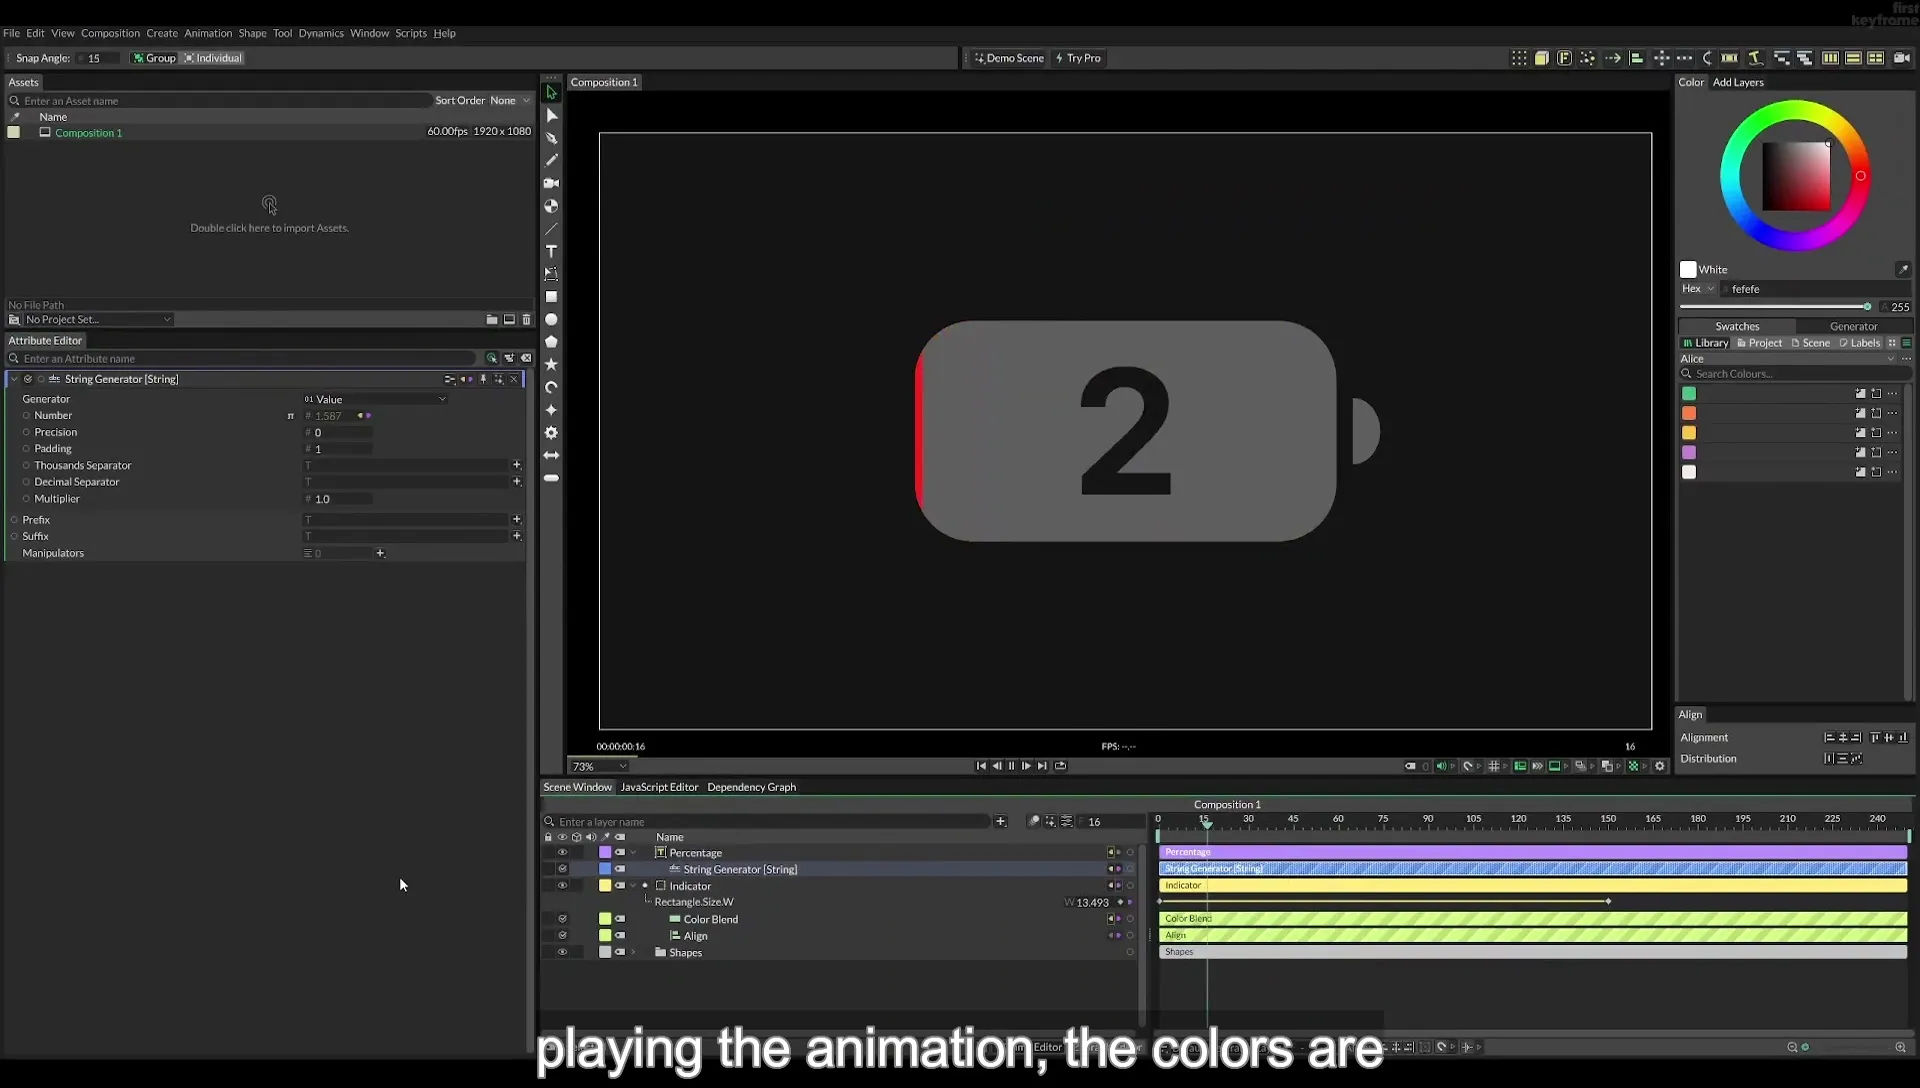Select the Ellipse shape tool

(x=551, y=320)
